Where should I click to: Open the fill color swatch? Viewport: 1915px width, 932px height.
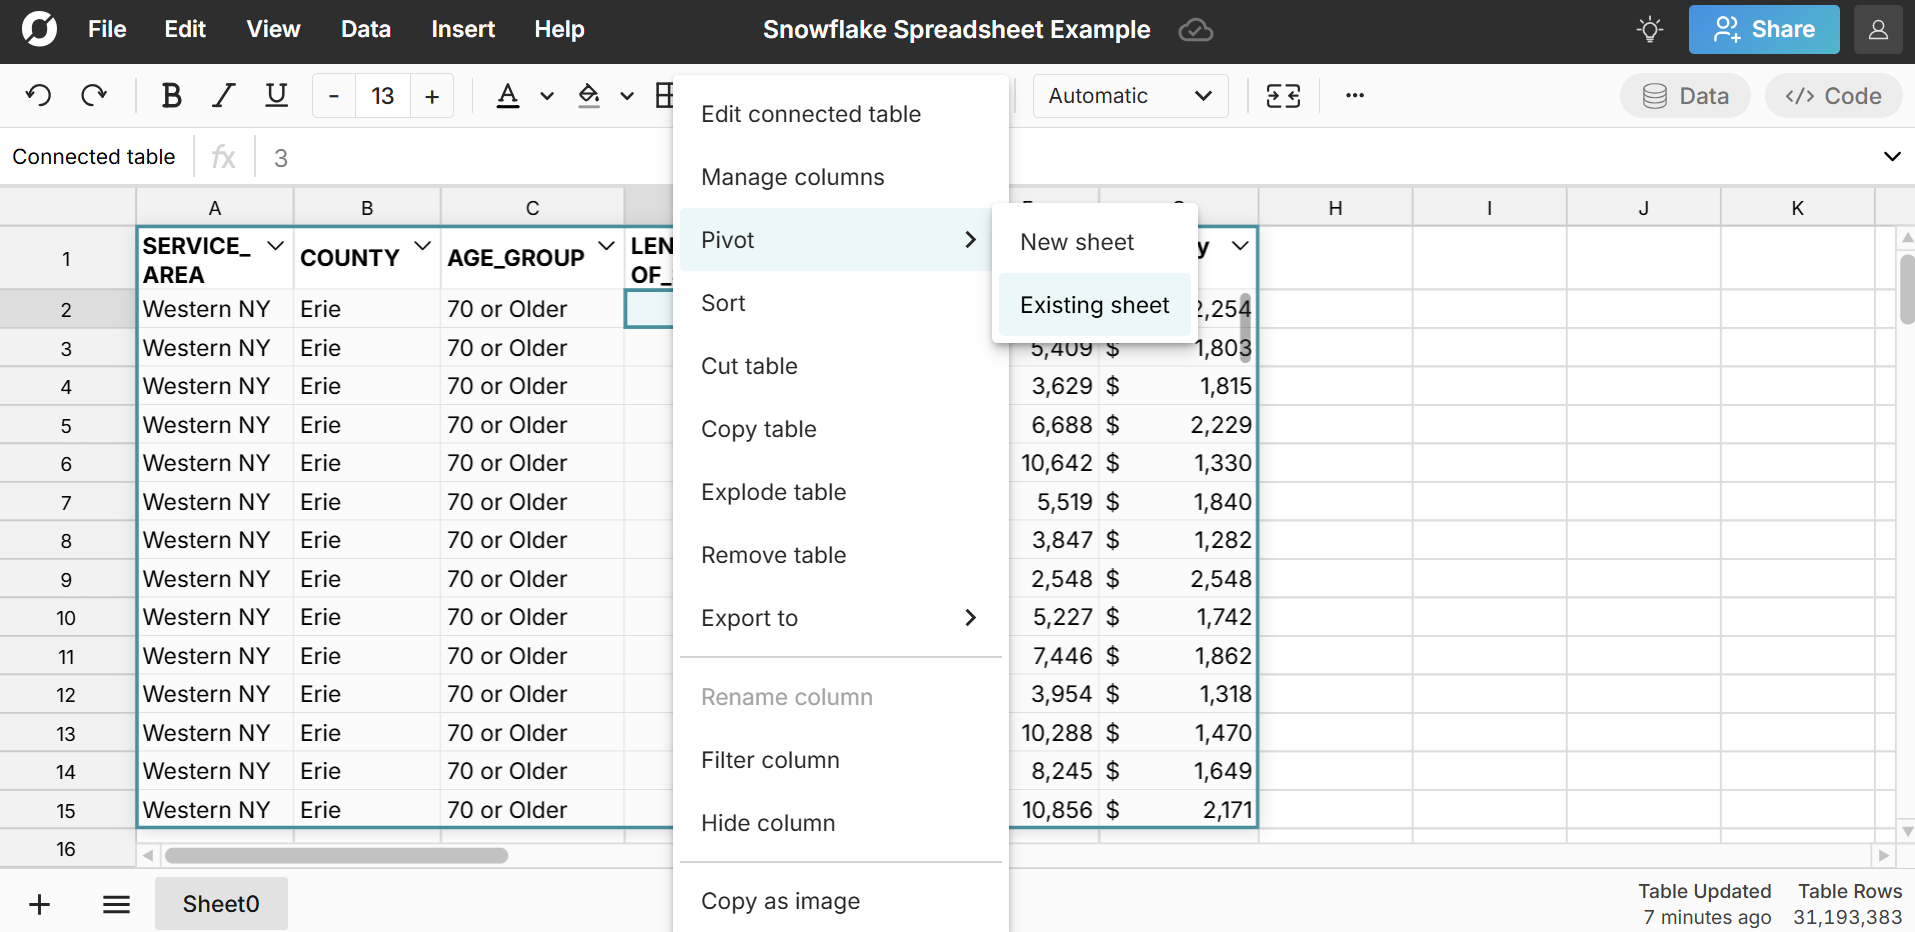(x=590, y=95)
